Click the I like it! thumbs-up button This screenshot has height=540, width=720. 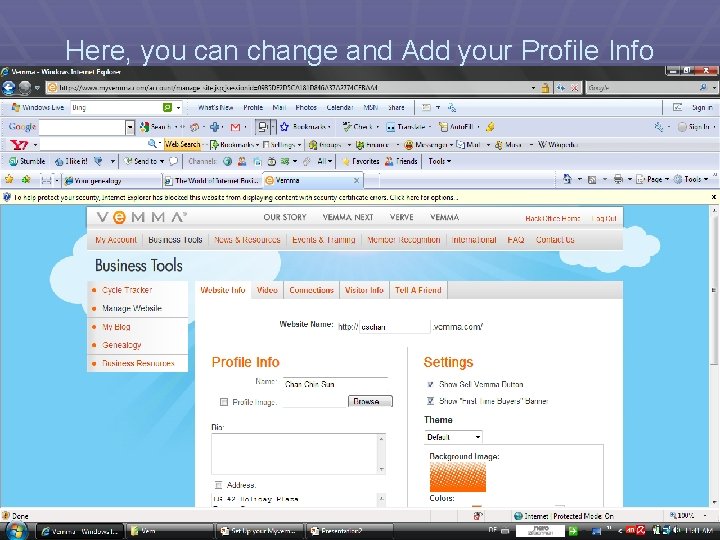pyautogui.click(x=71, y=161)
